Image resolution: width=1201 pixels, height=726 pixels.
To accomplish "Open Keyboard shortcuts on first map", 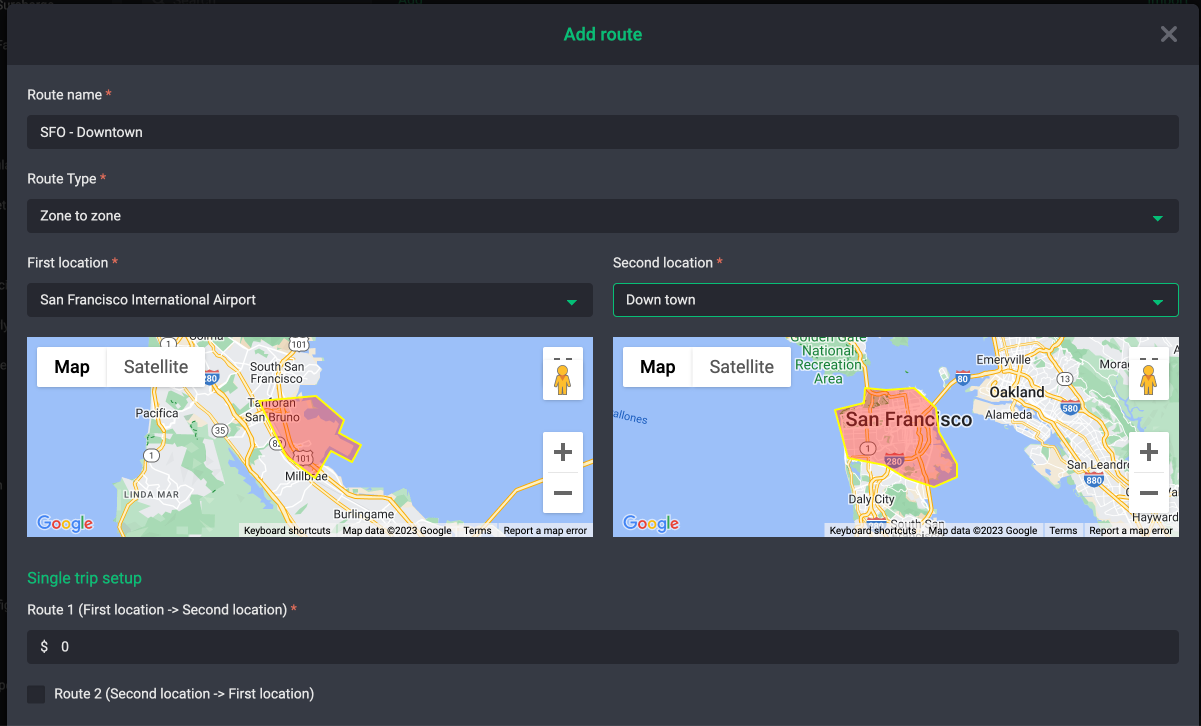I will 287,531.
